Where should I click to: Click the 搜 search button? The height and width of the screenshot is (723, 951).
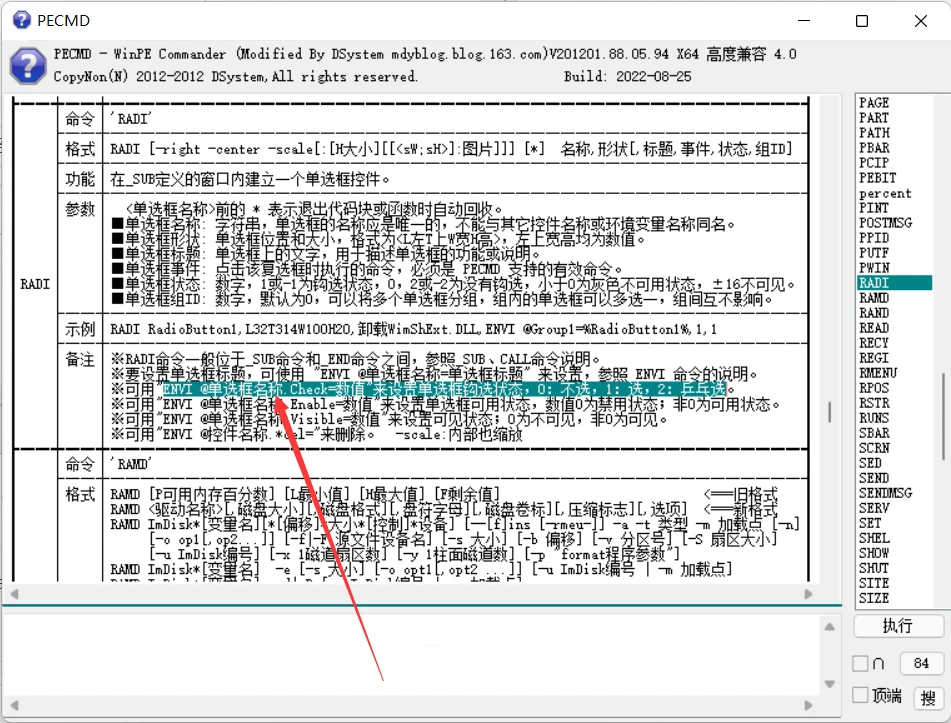[x=927, y=698]
